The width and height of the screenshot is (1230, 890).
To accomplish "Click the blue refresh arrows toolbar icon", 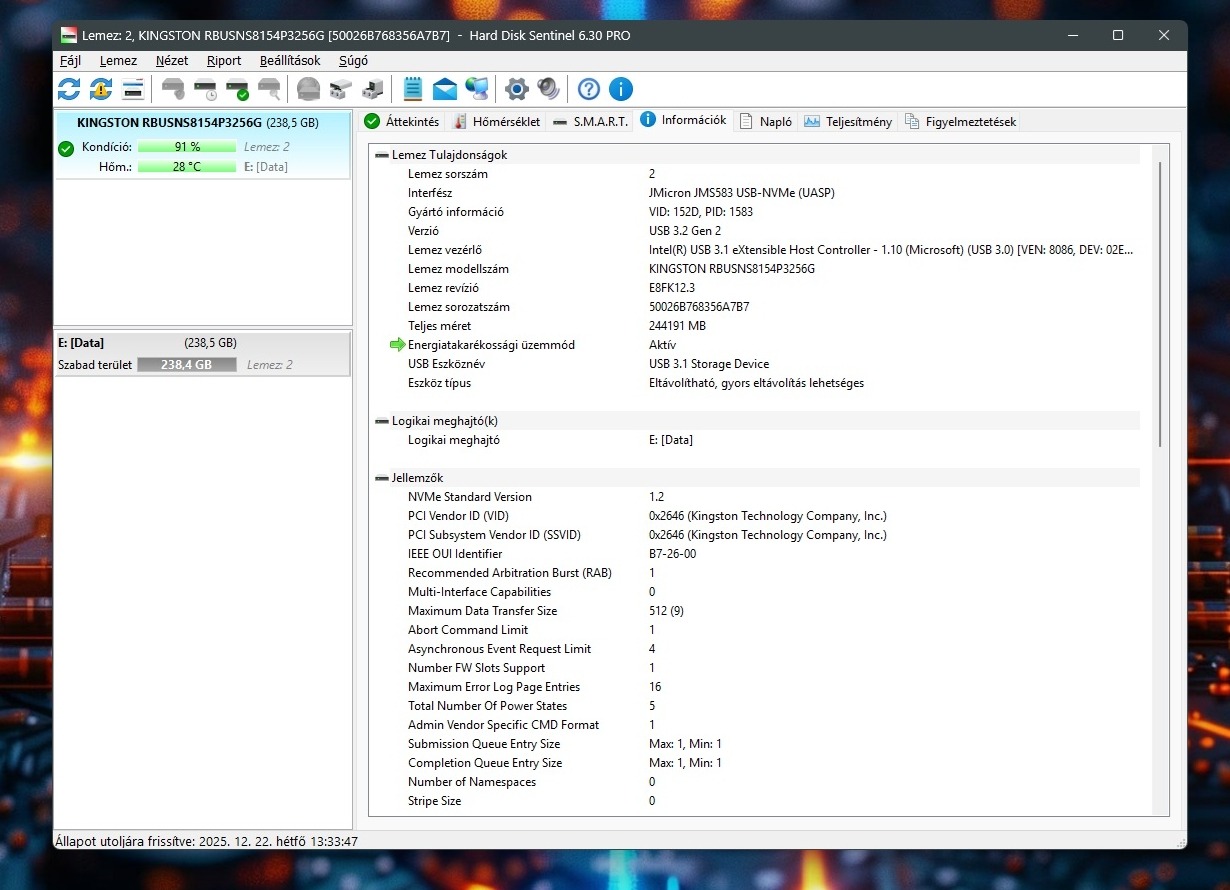I will pyautogui.click(x=69, y=89).
